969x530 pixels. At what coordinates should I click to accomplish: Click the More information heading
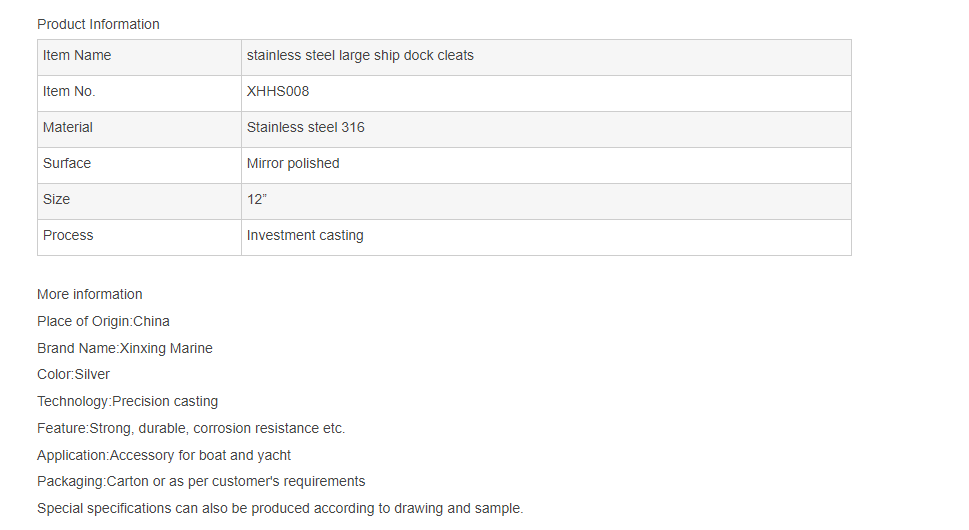click(90, 295)
